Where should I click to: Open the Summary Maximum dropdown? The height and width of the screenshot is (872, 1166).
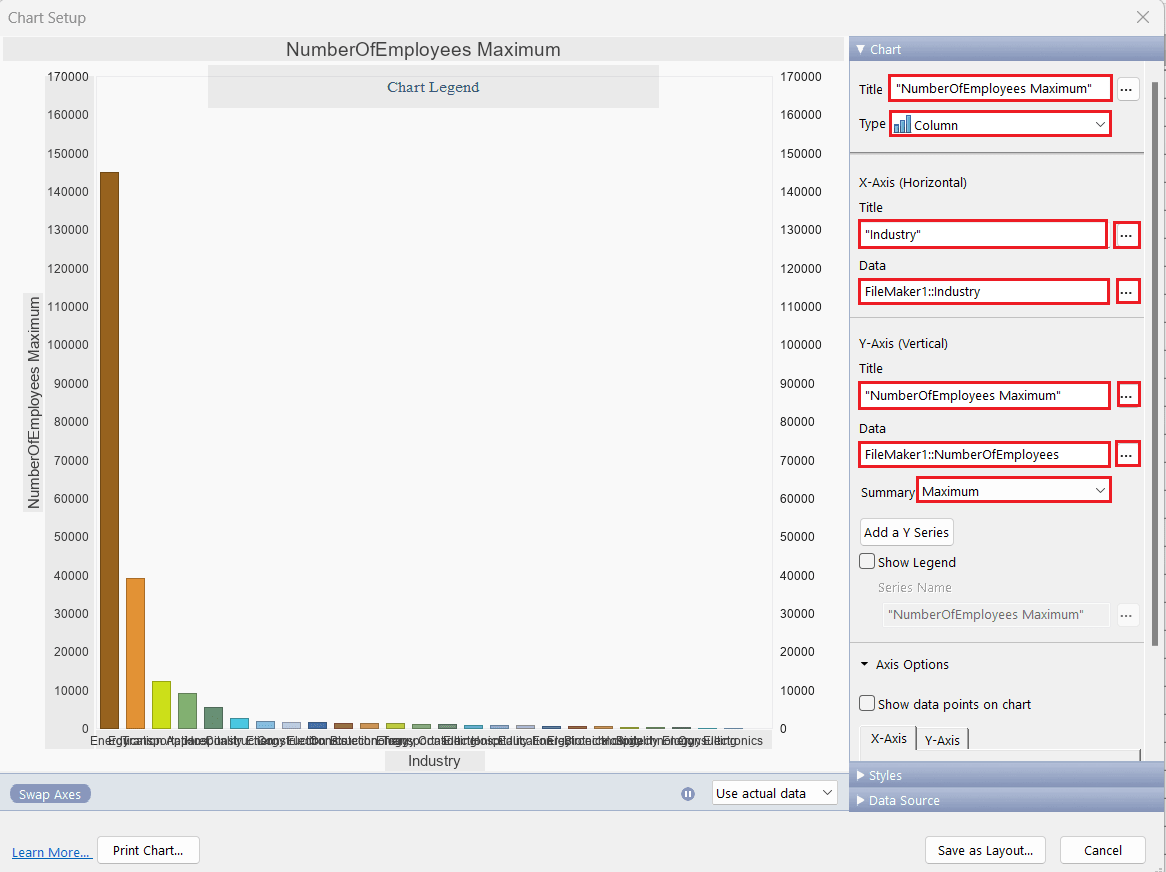[x=1013, y=491]
